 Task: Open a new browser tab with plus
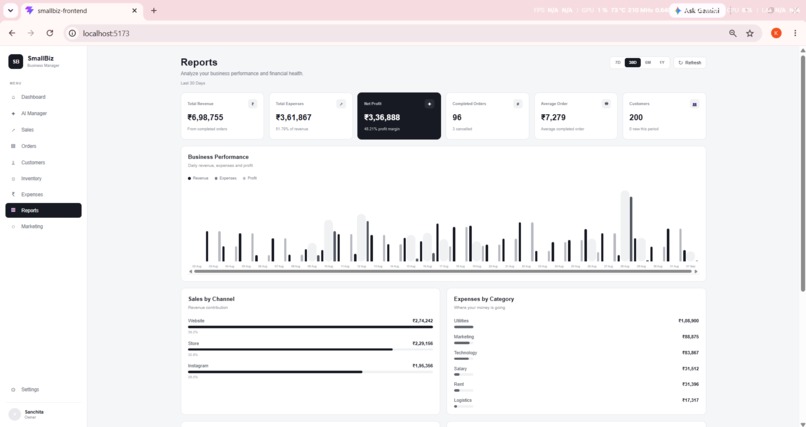[x=154, y=10]
